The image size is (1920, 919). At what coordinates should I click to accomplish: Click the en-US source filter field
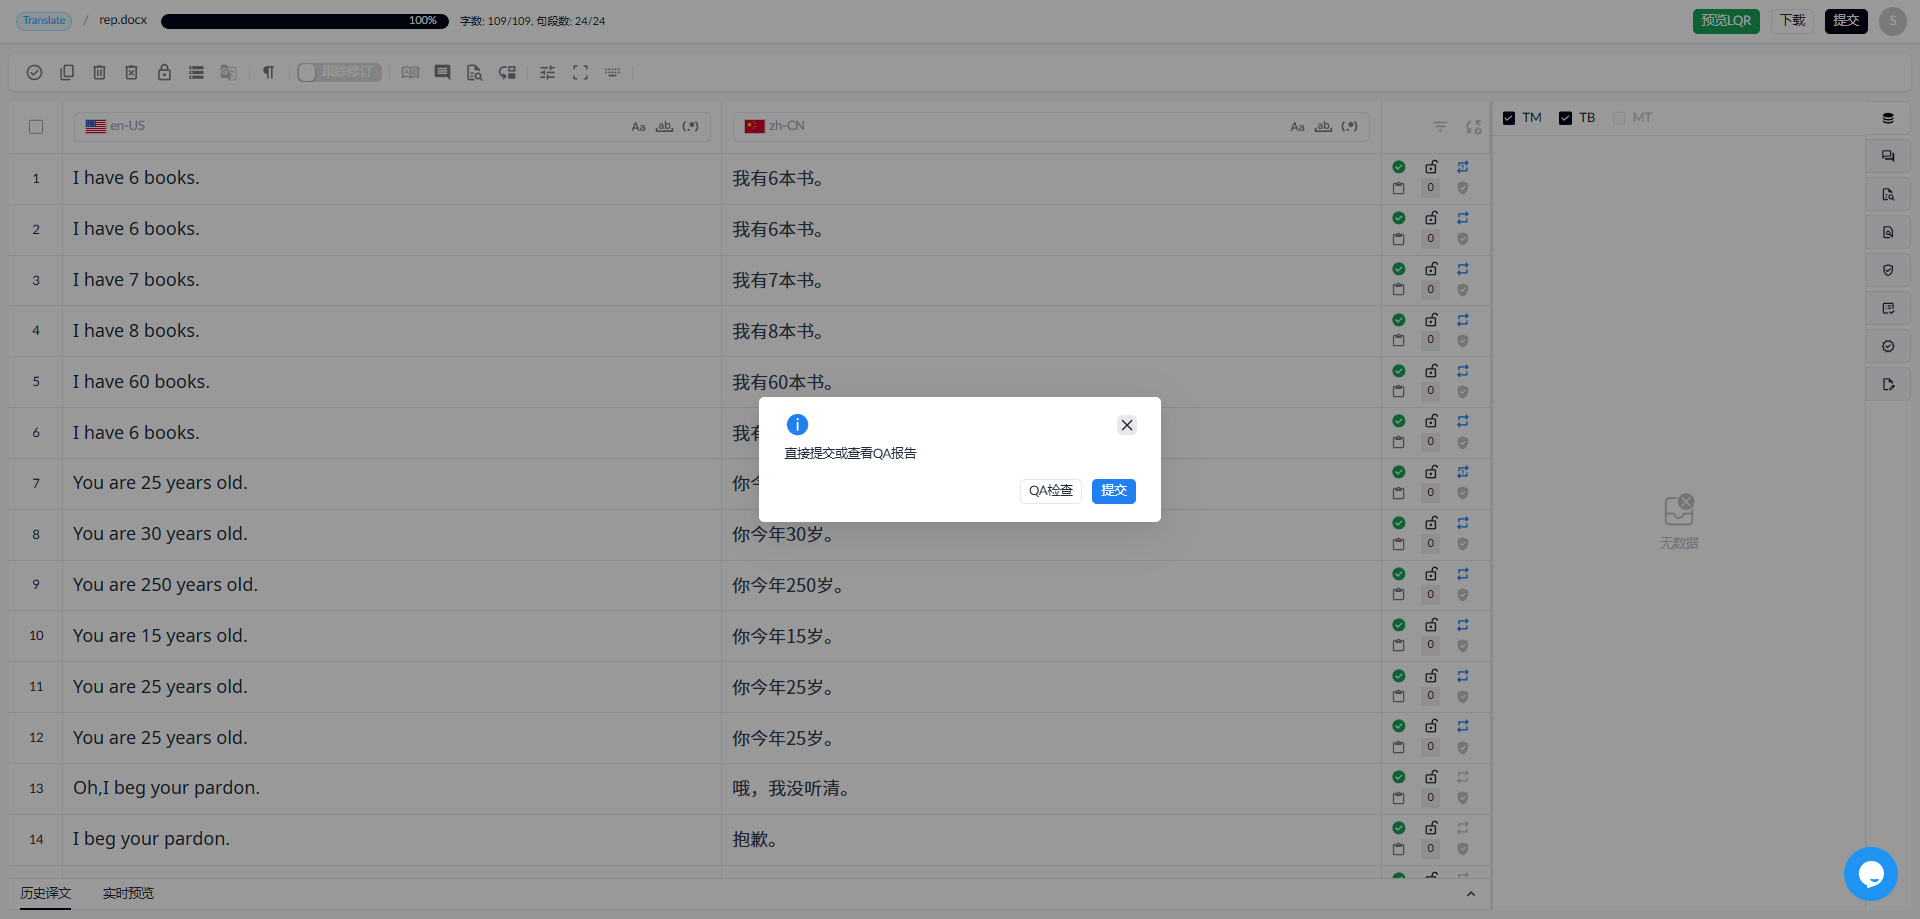tap(392, 127)
